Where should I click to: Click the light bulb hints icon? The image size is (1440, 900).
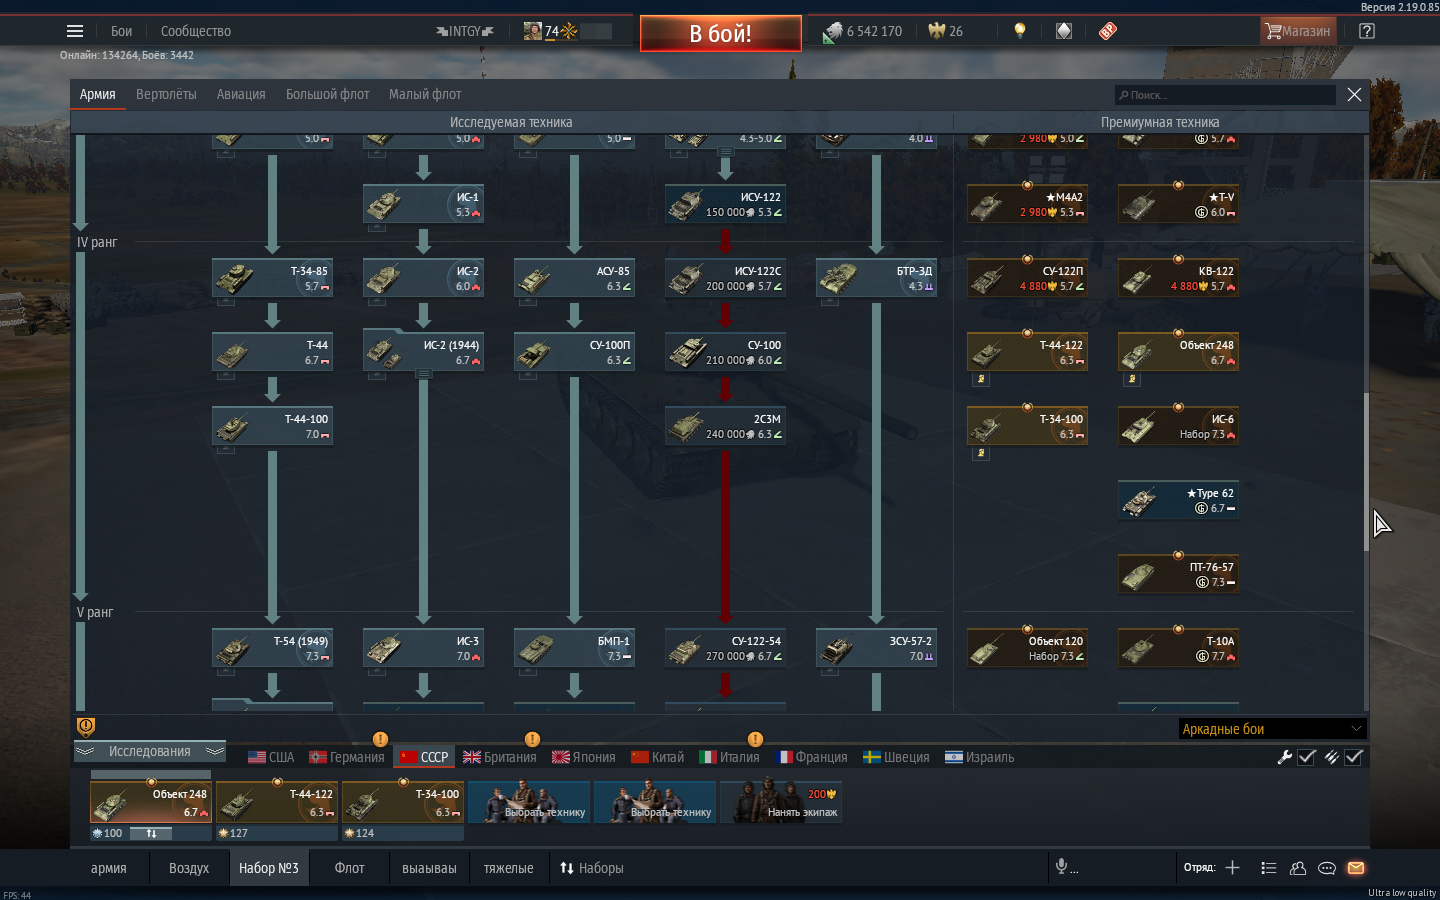pyautogui.click(x=1020, y=31)
